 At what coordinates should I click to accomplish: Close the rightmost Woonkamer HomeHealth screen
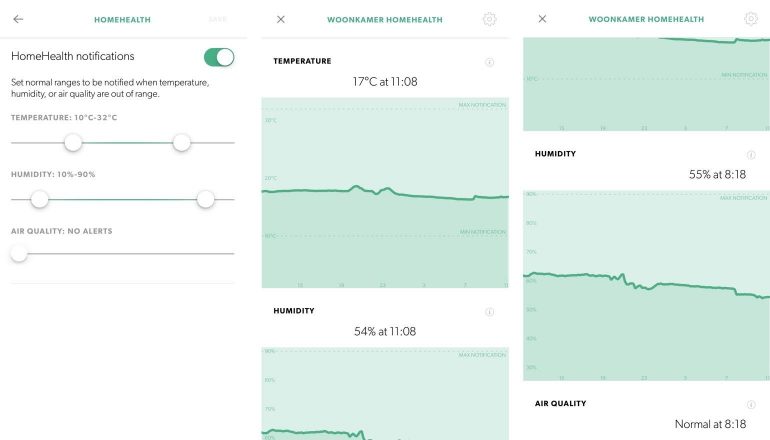542,19
